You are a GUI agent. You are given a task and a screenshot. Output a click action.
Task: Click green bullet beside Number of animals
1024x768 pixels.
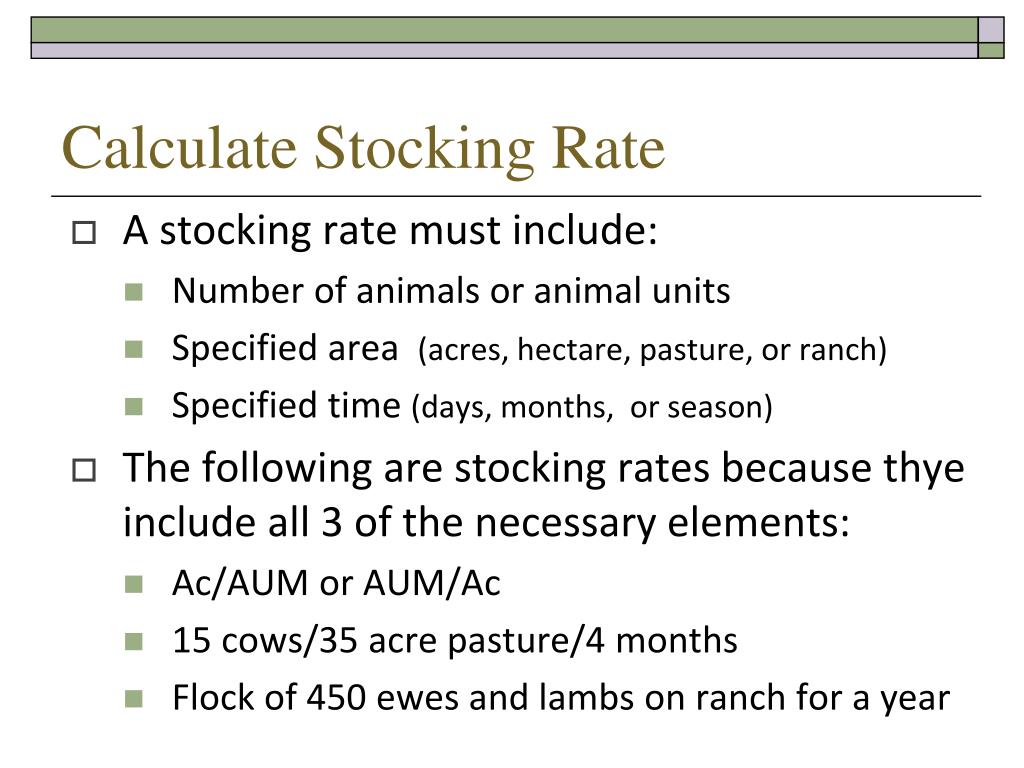pos(134,292)
